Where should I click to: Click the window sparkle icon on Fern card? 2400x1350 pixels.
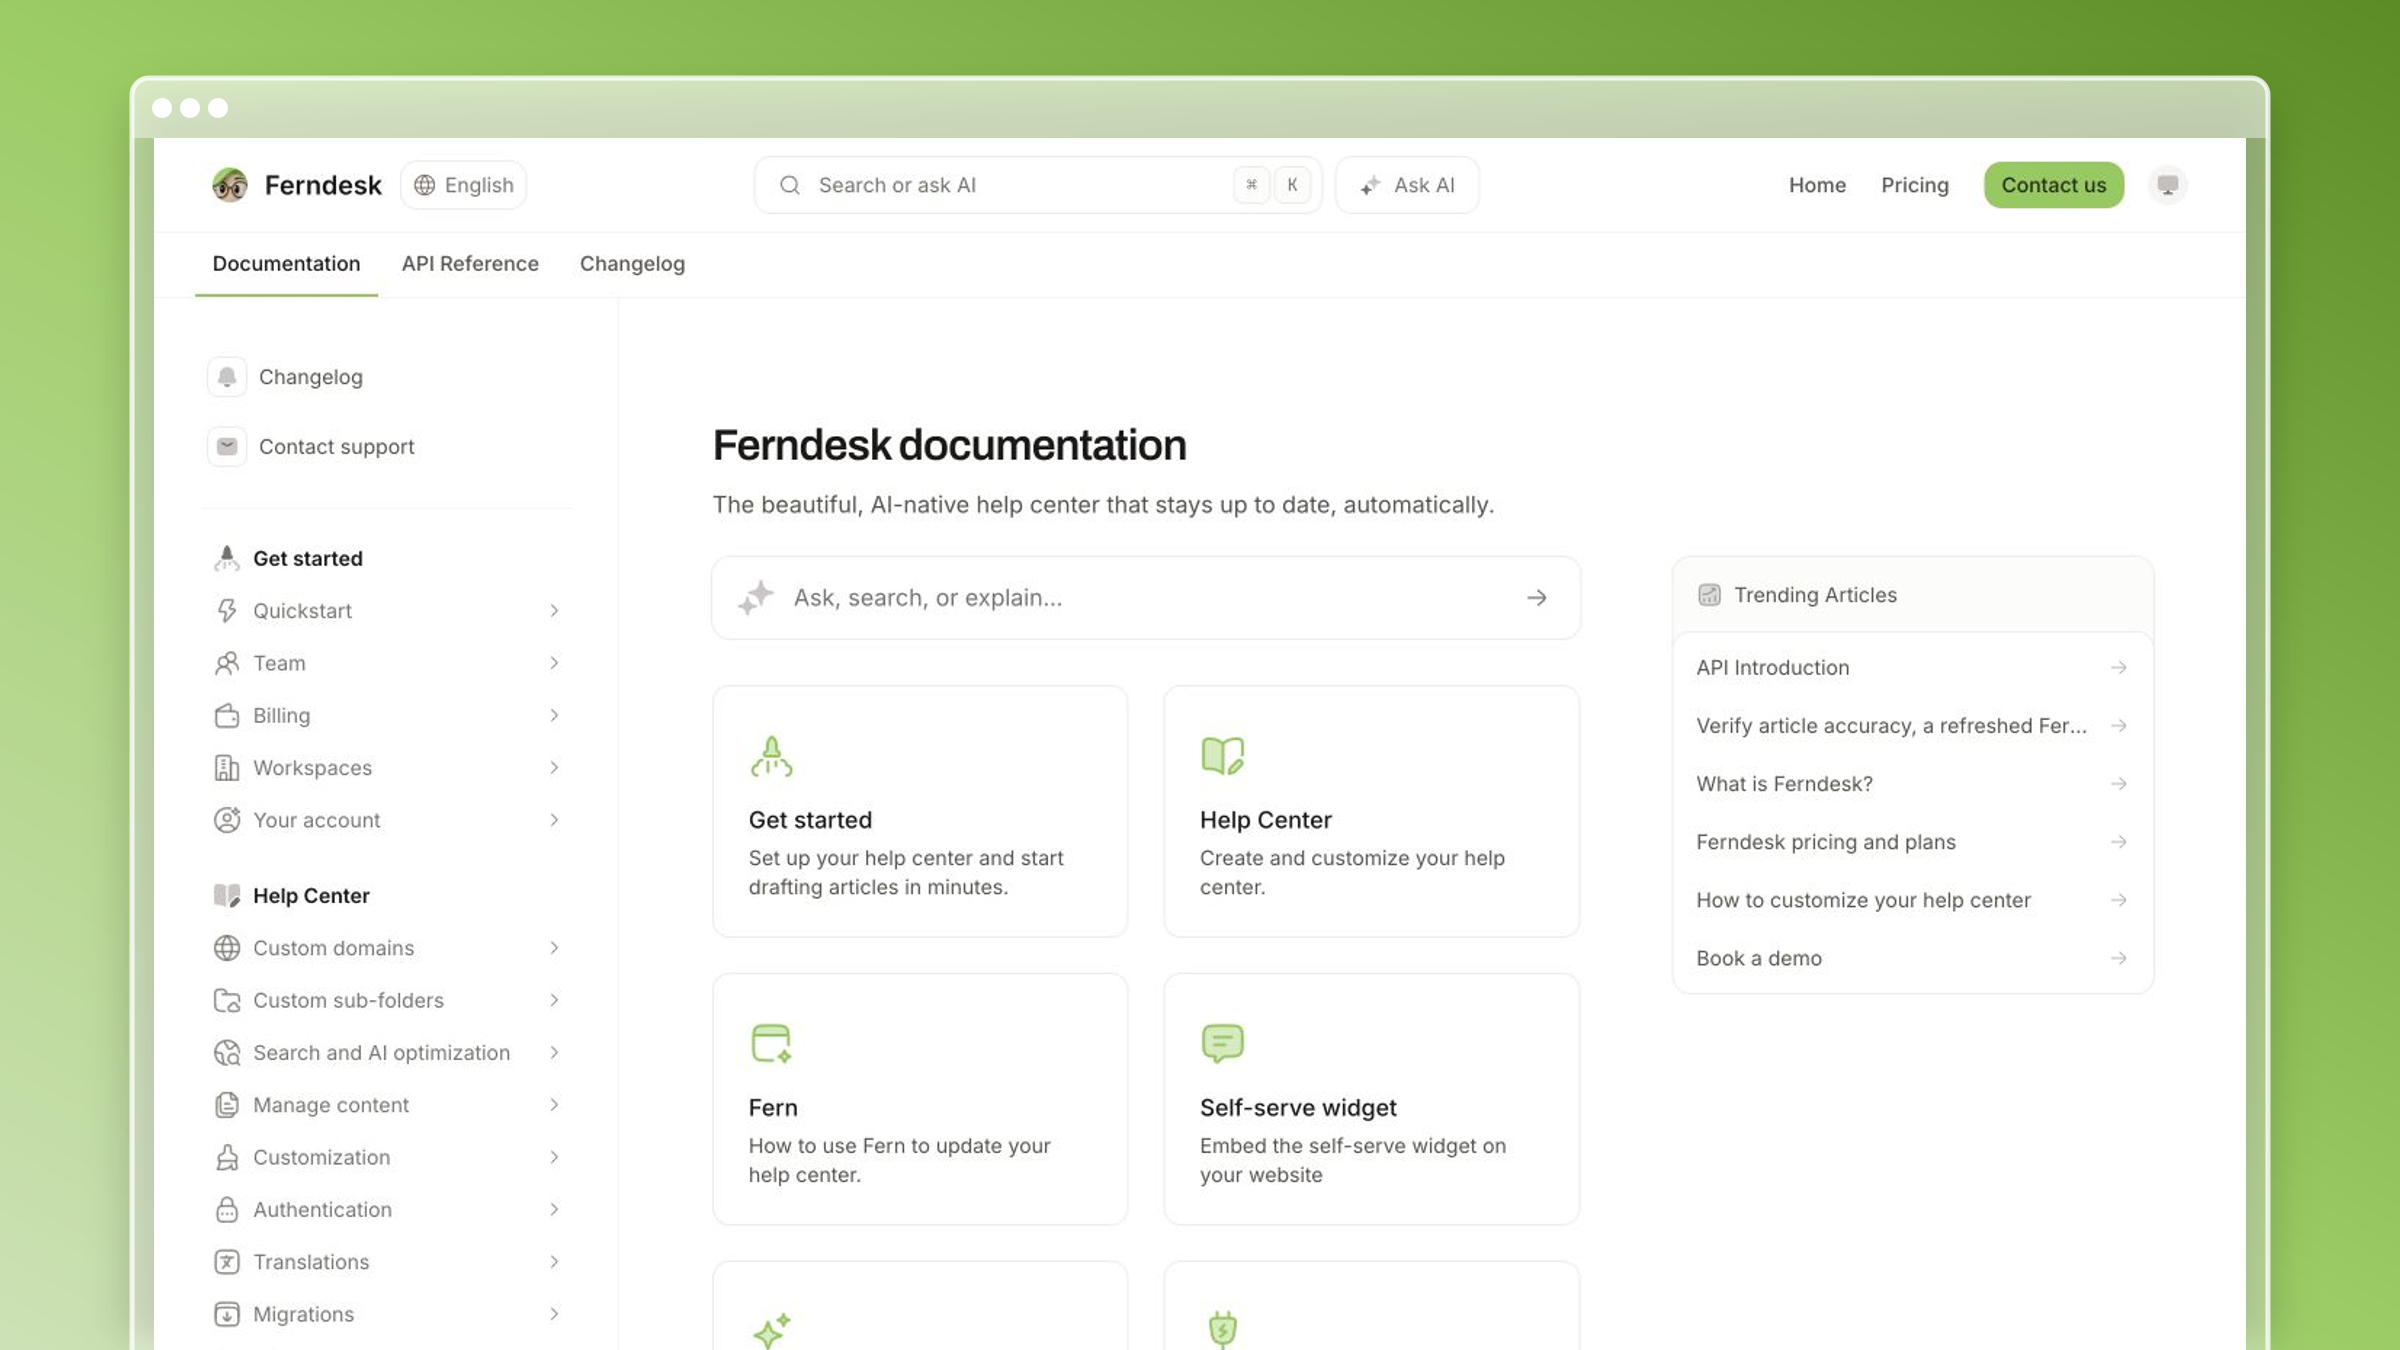tap(771, 1043)
